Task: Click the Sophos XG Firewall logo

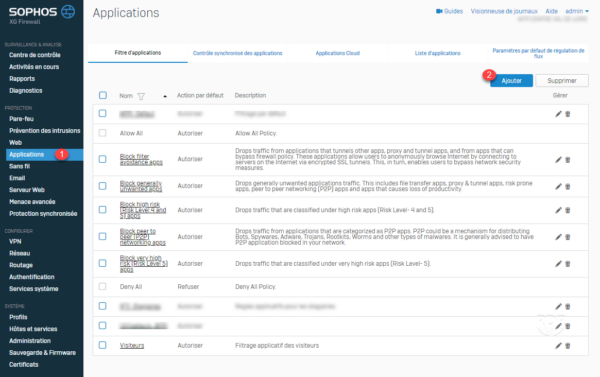Action: 41,15
